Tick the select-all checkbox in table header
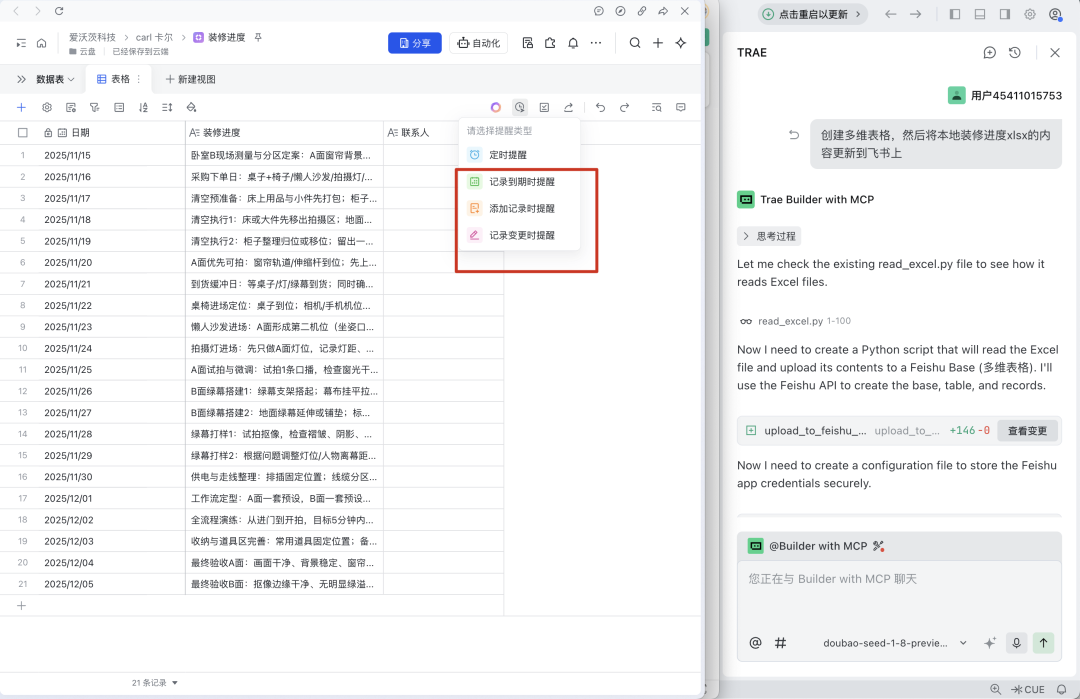 [x=22, y=132]
